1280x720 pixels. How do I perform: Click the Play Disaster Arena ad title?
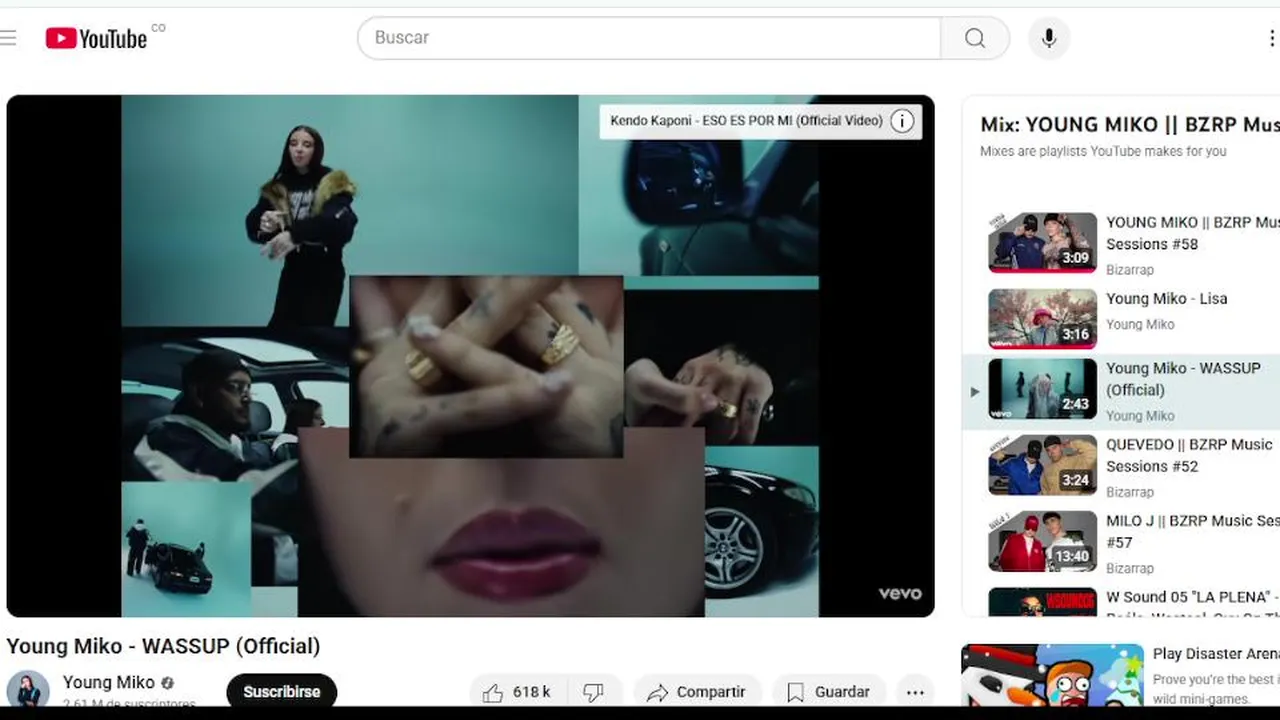pos(1216,654)
